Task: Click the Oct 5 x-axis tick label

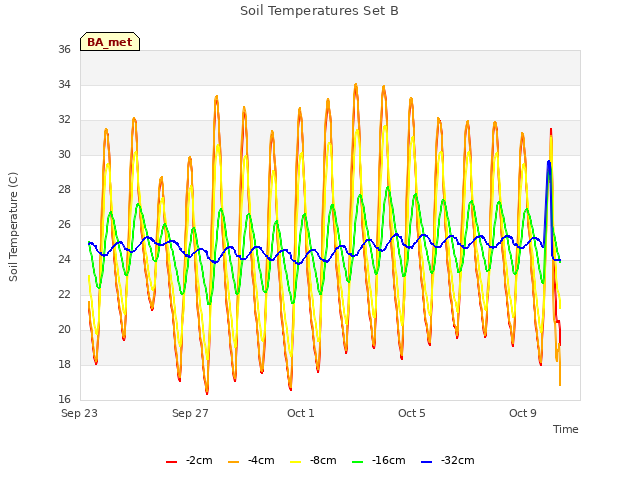Action: [412, 413]
